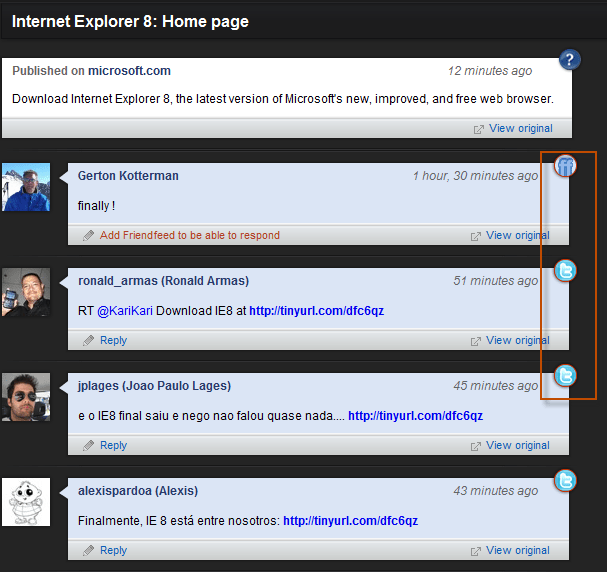Click the '43 minutes ago' timestamp

(x=496, y=491)
